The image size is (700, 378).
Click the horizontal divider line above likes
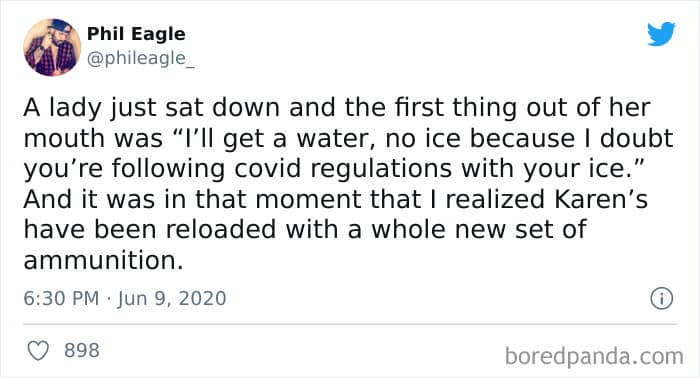click(350, 324)
